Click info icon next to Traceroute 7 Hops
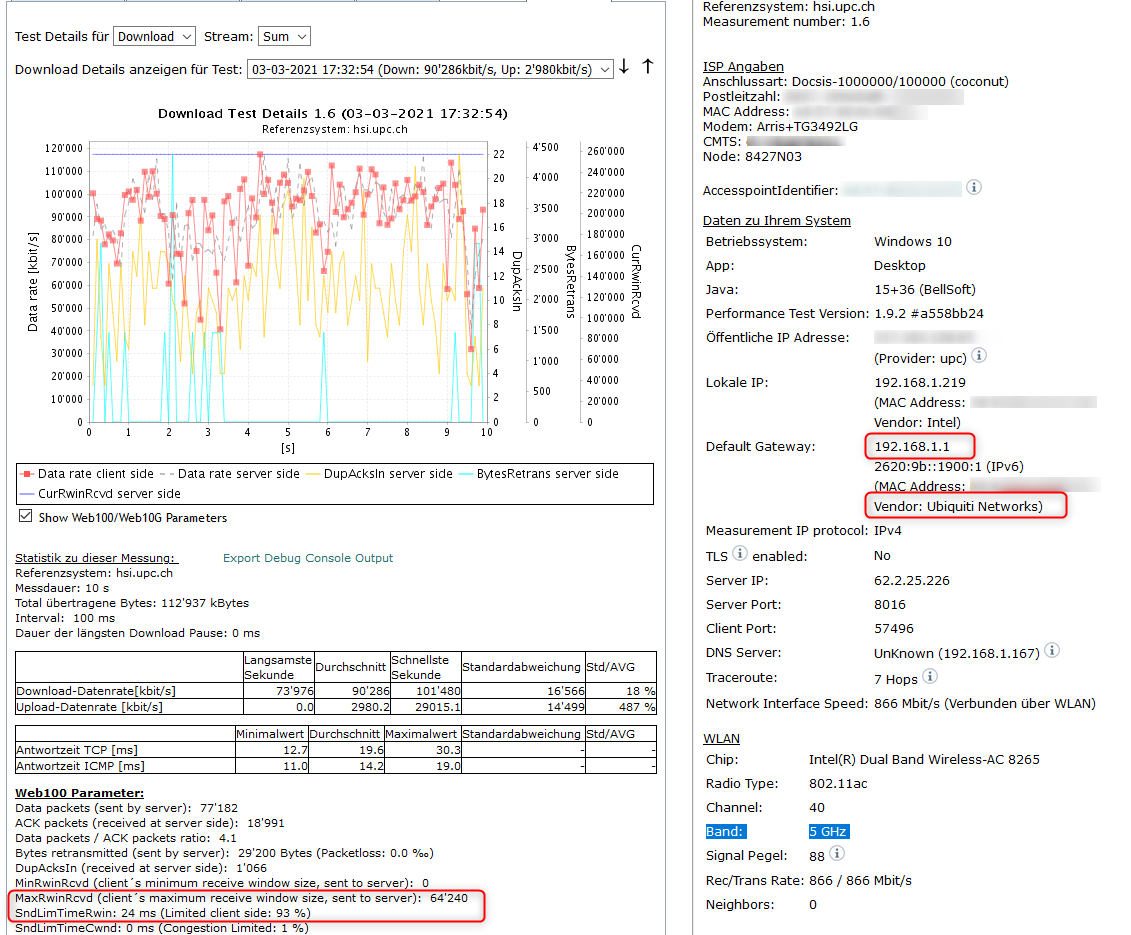This screenshot has width=1131, height=935. tap(931, 676)
